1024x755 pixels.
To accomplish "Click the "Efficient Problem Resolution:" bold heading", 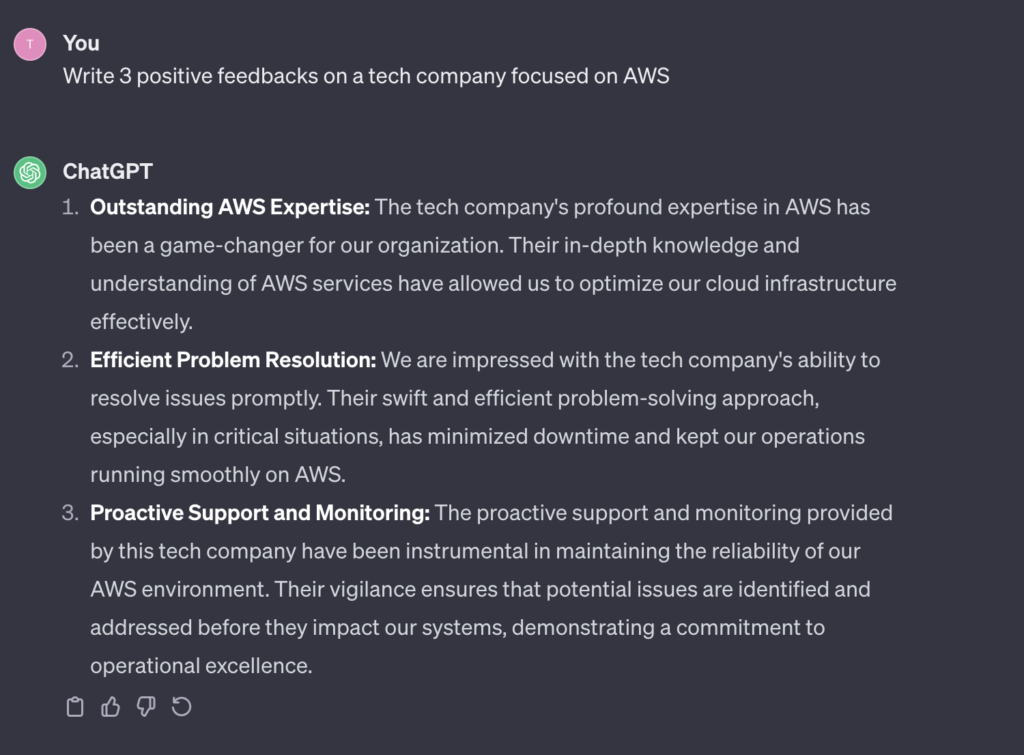I will [x=233, y=359].
